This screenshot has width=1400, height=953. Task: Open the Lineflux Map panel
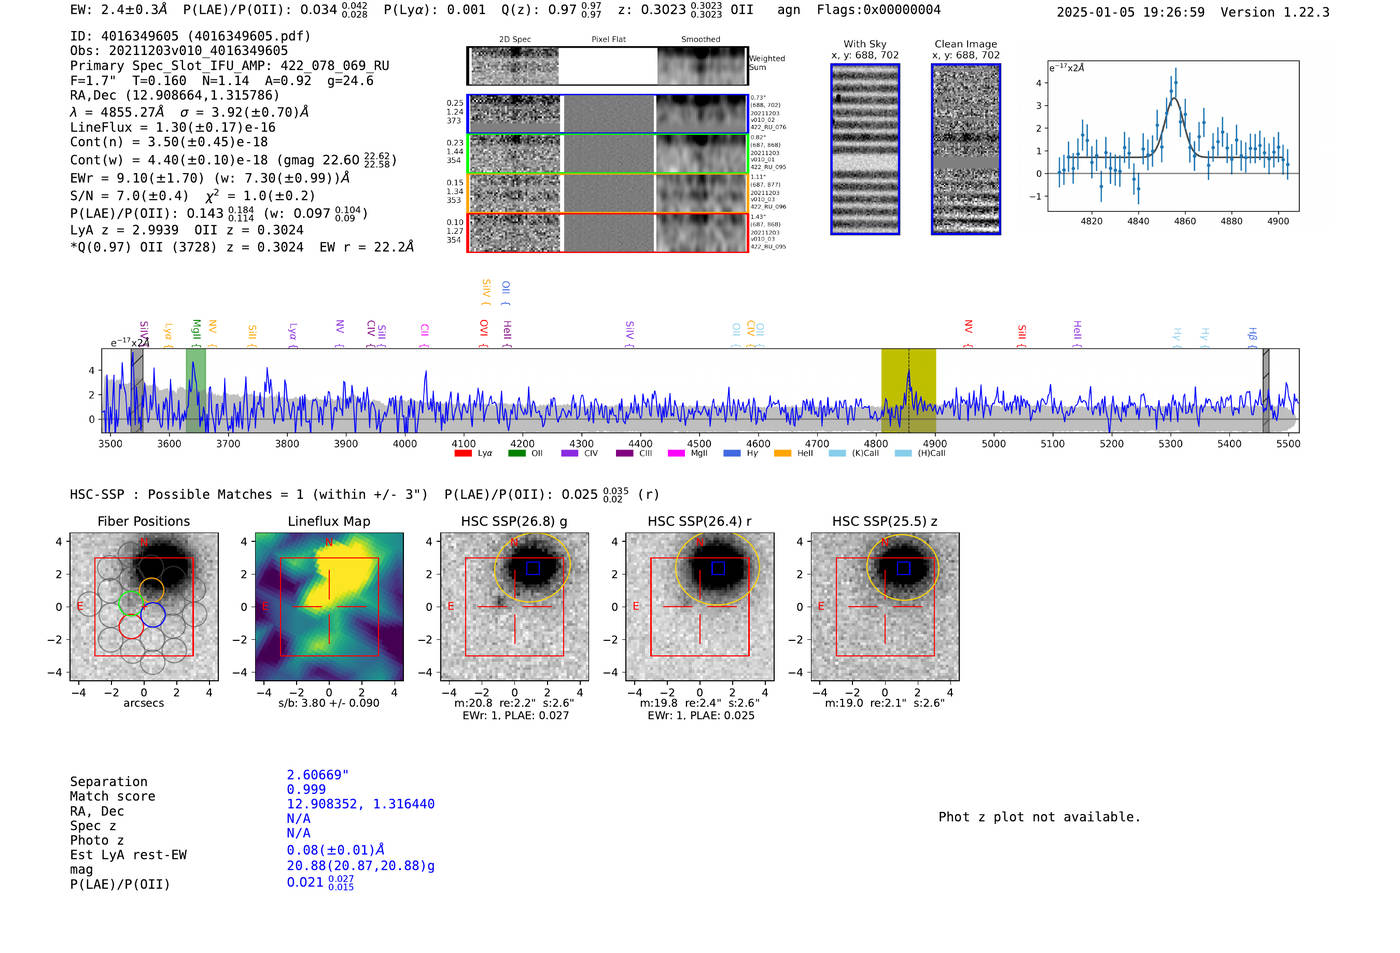click(x=329, y=606)
